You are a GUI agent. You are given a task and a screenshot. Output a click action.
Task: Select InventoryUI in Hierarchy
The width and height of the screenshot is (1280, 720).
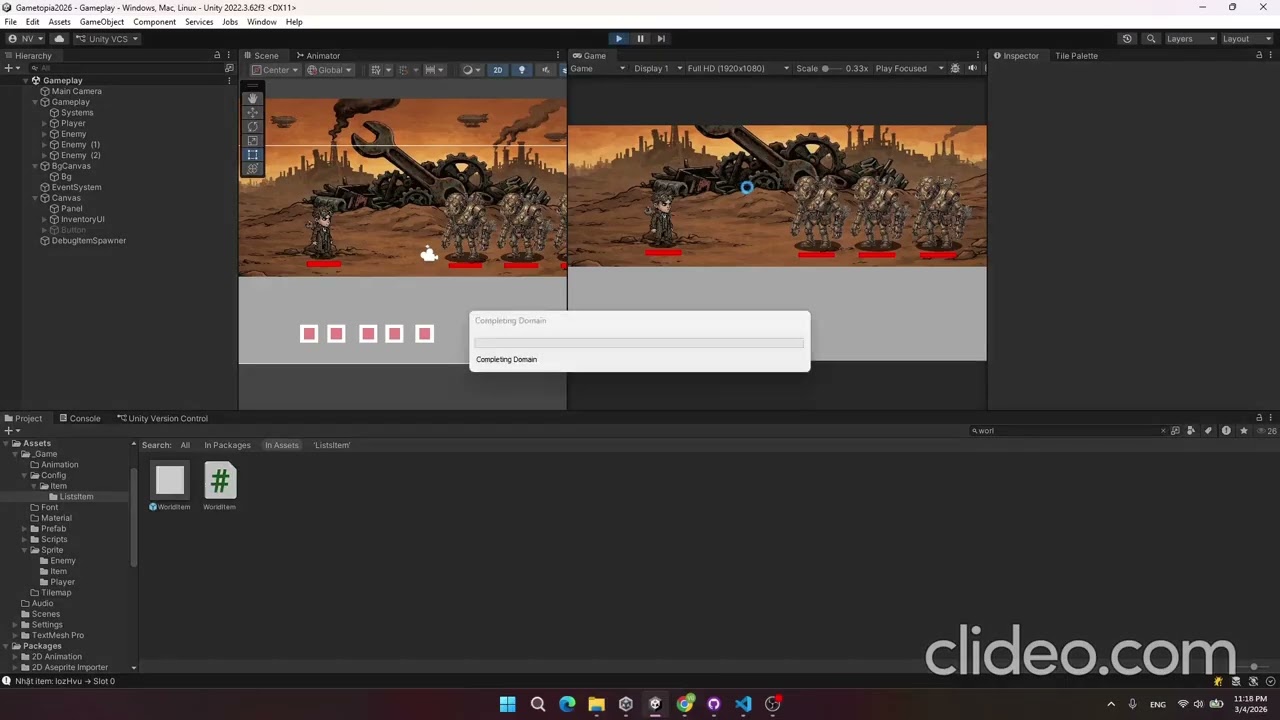pyautogui.click(x=82, y=219)
